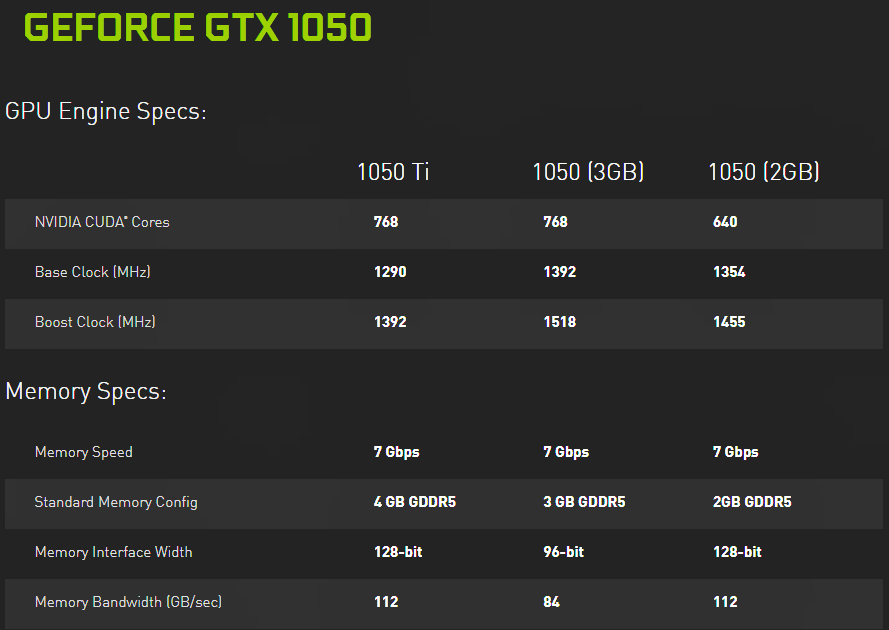Image resolution: width=889 pixels, height=630 pixels.
Task: Click the NVIDIA CUDA Cores row label
Action: (102, 222)
